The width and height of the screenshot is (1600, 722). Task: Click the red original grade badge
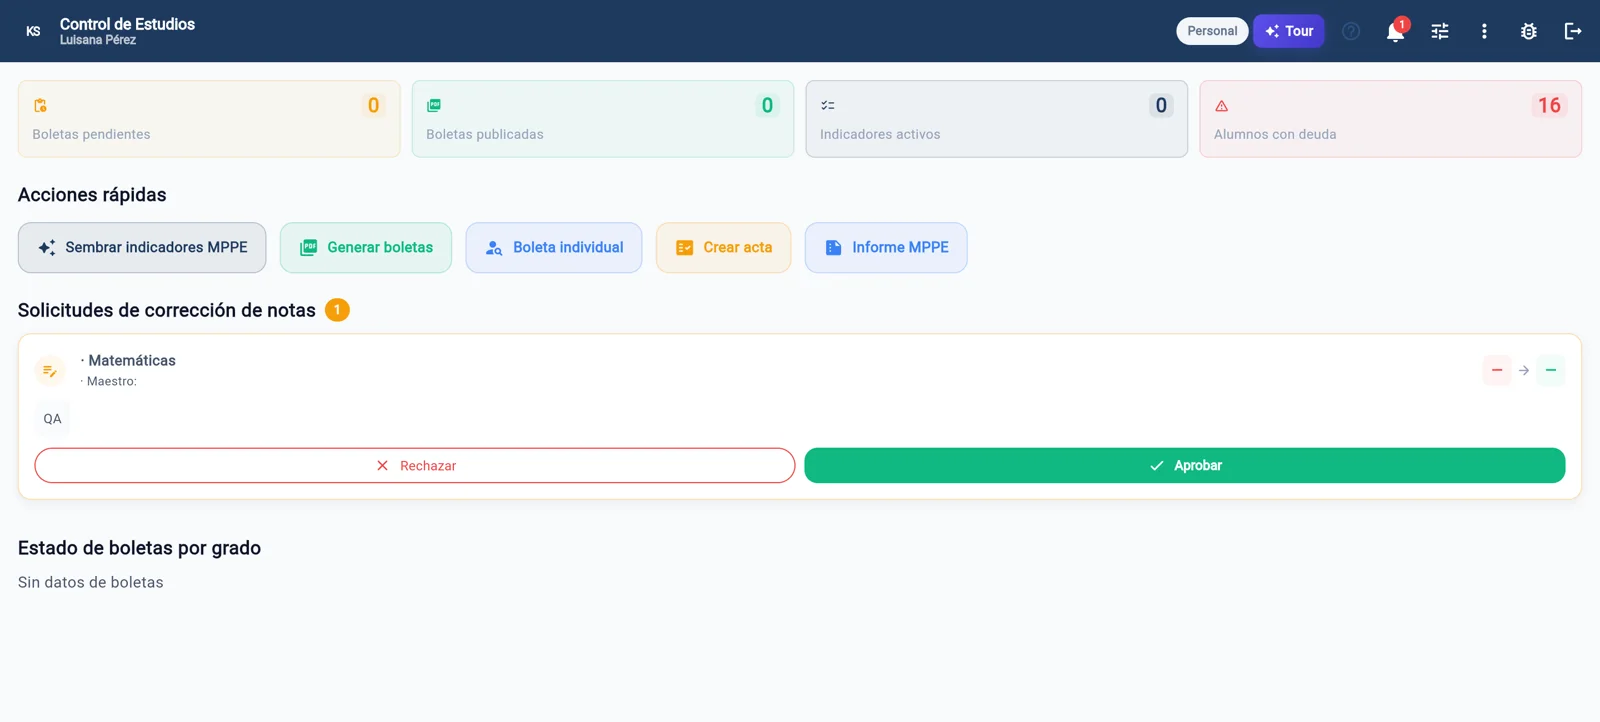tap(1497, 370)
